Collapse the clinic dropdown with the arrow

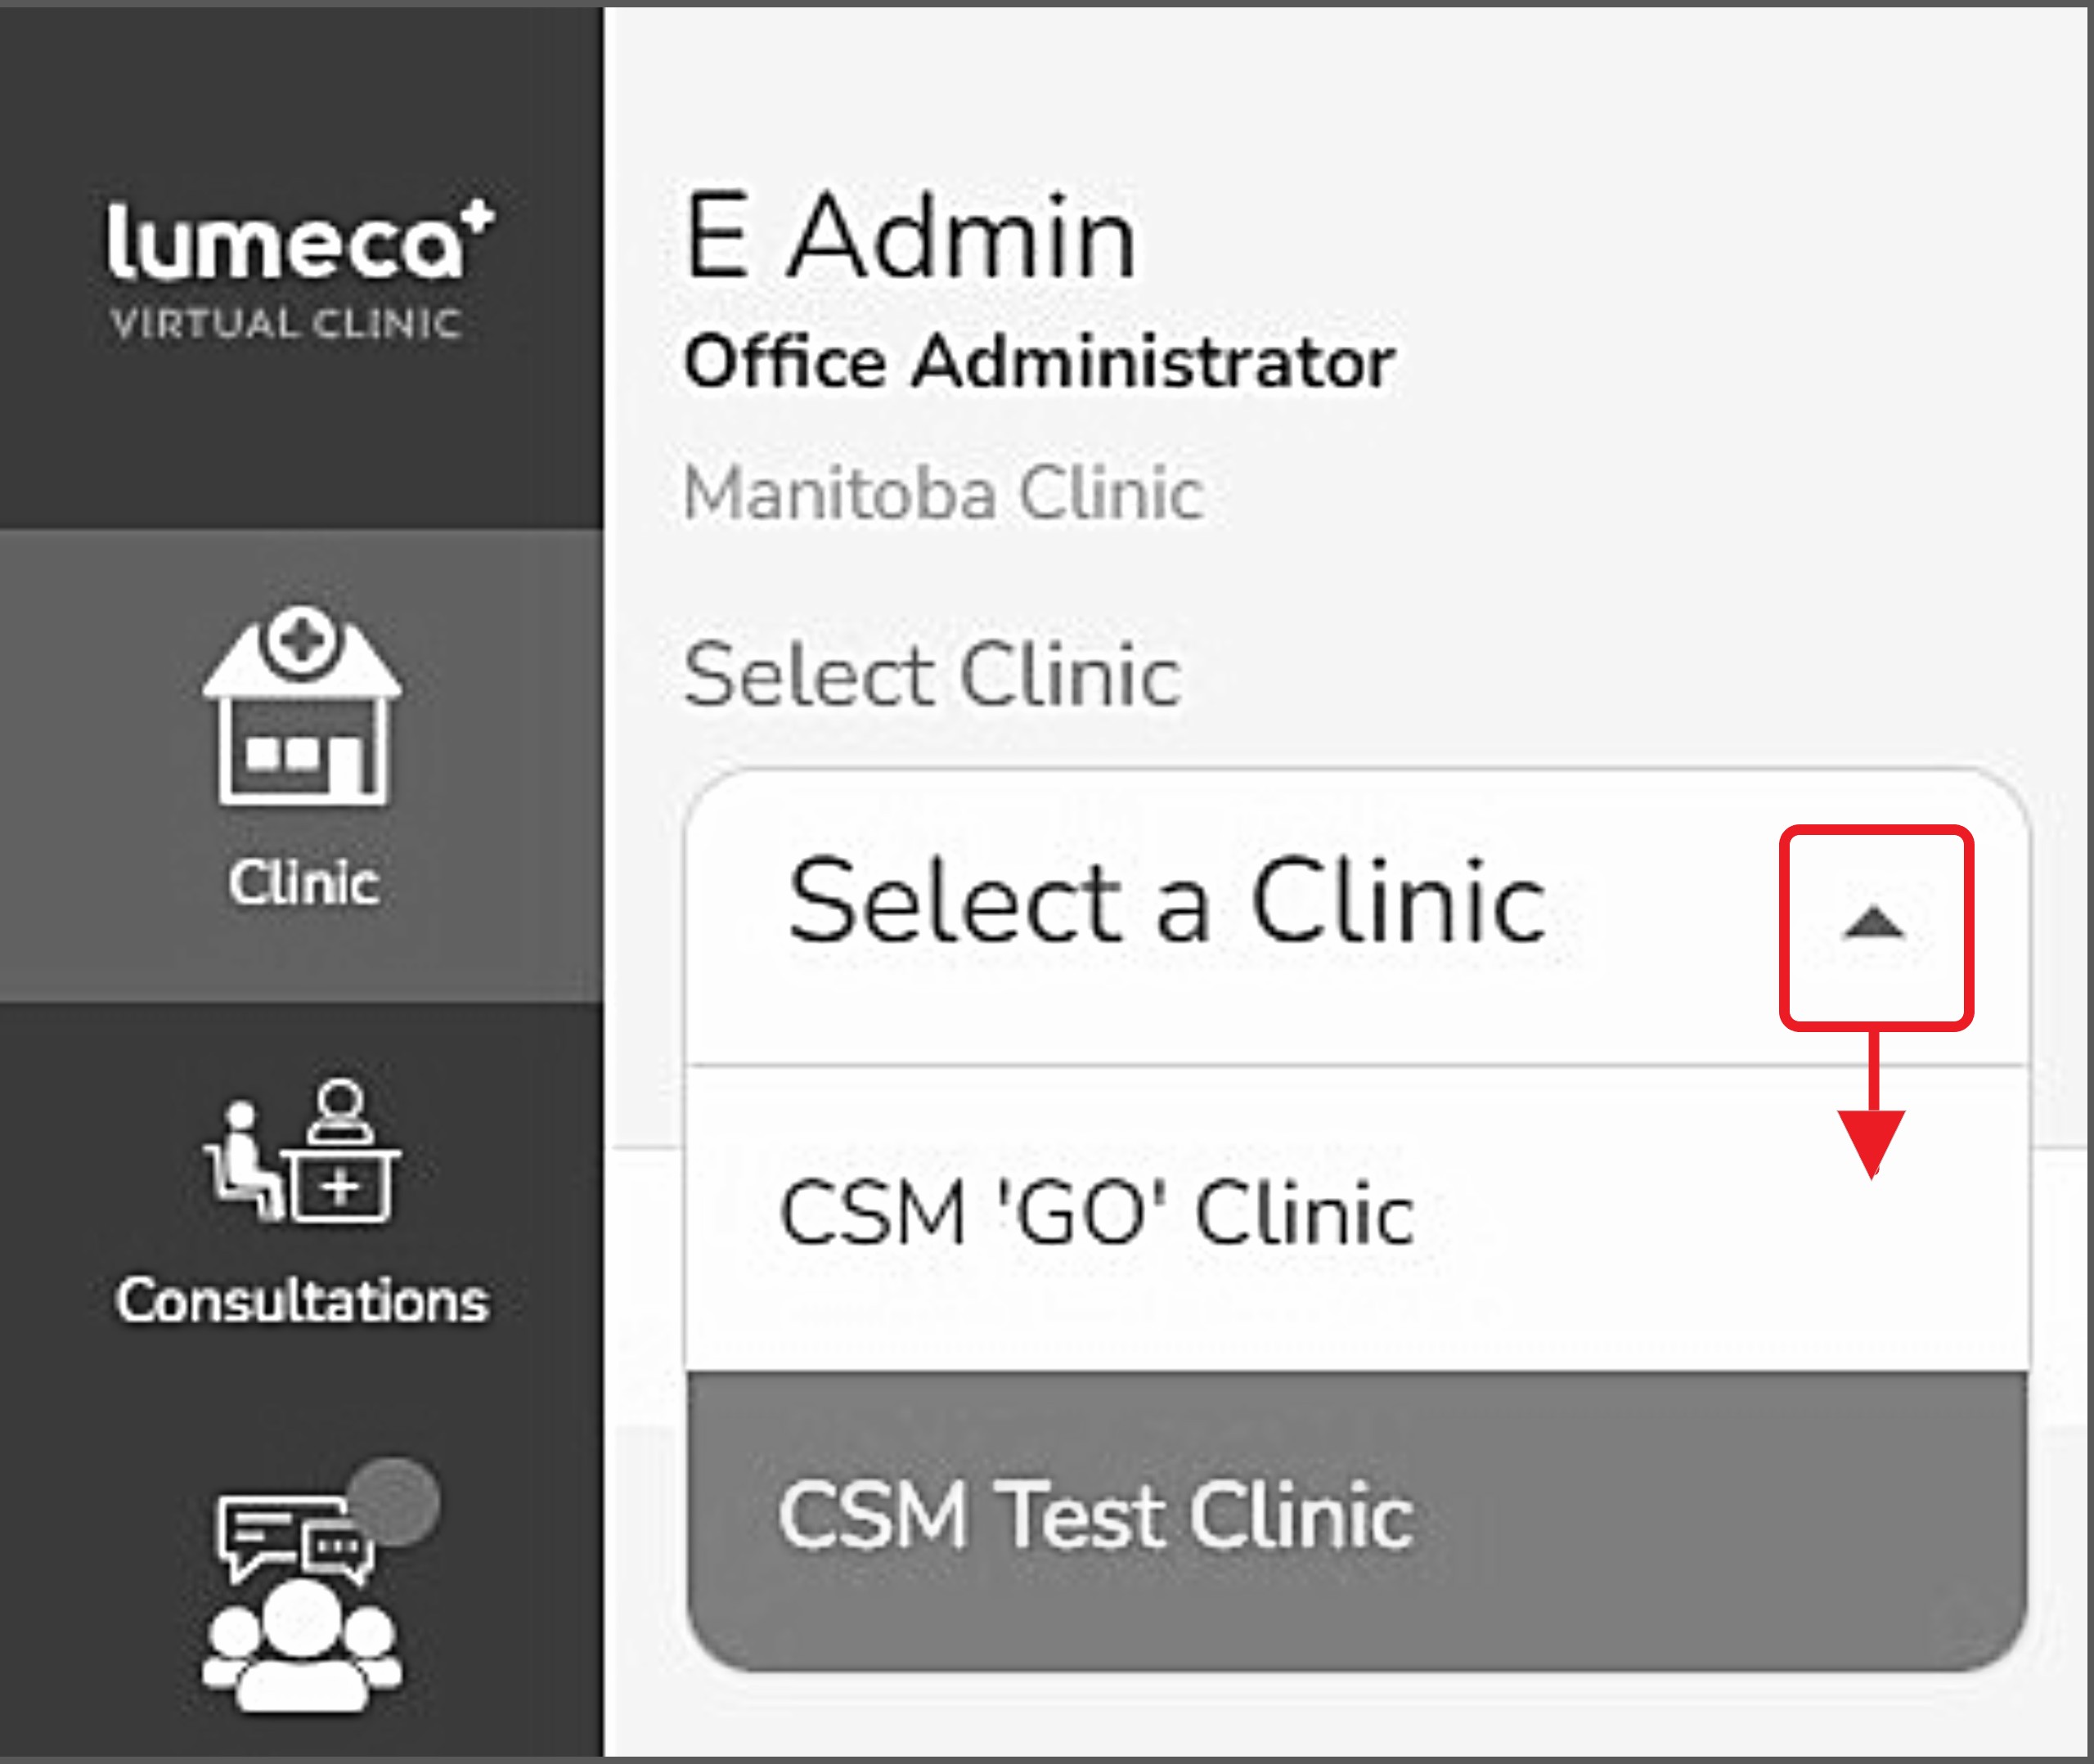point(1874,925)
